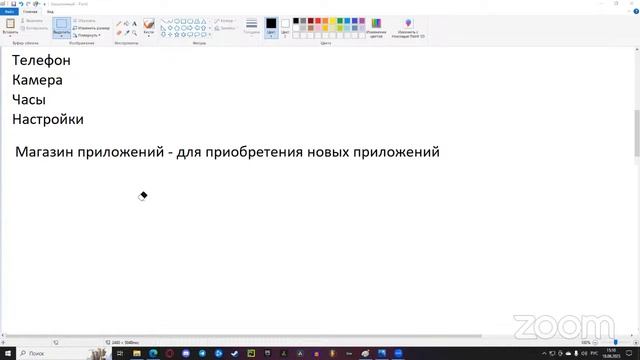Open the Windows Start menu
This screenshot has height=360, width=640.
[x=8, y=353]
